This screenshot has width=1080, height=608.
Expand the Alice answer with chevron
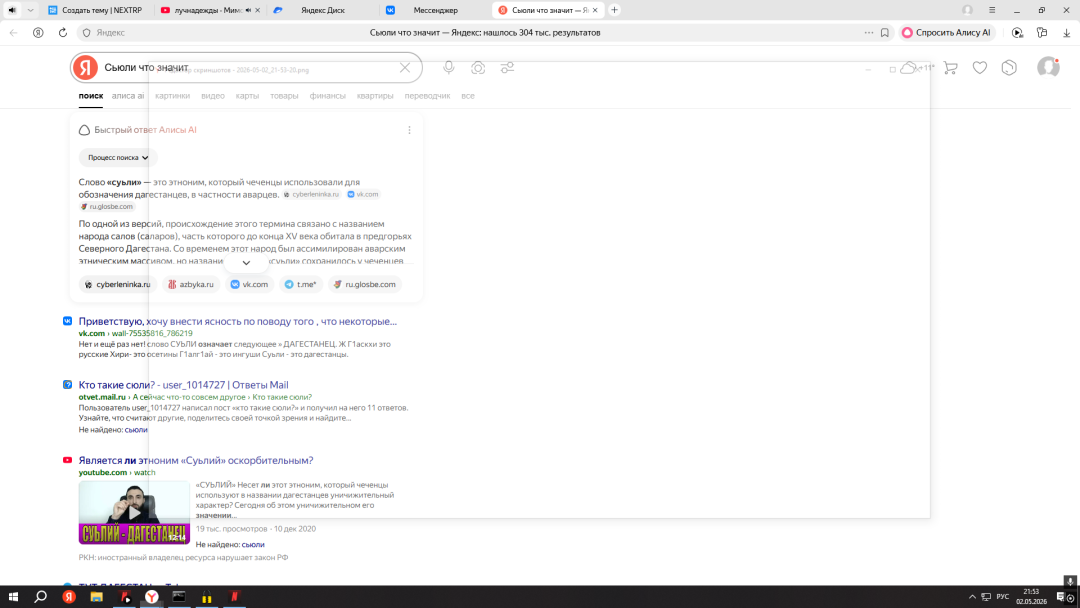click(x=246, y=262)
